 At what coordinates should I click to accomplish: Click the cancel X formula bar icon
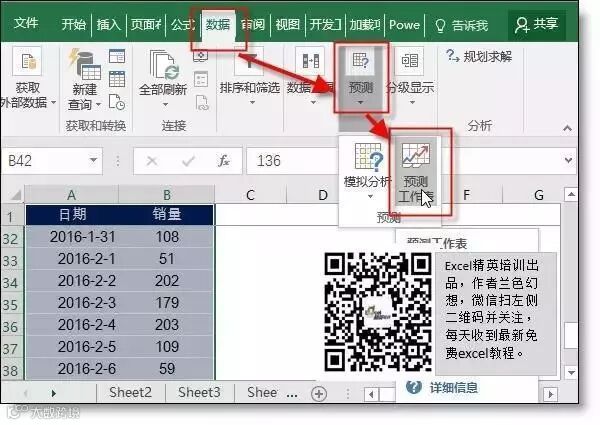(152, 161)
